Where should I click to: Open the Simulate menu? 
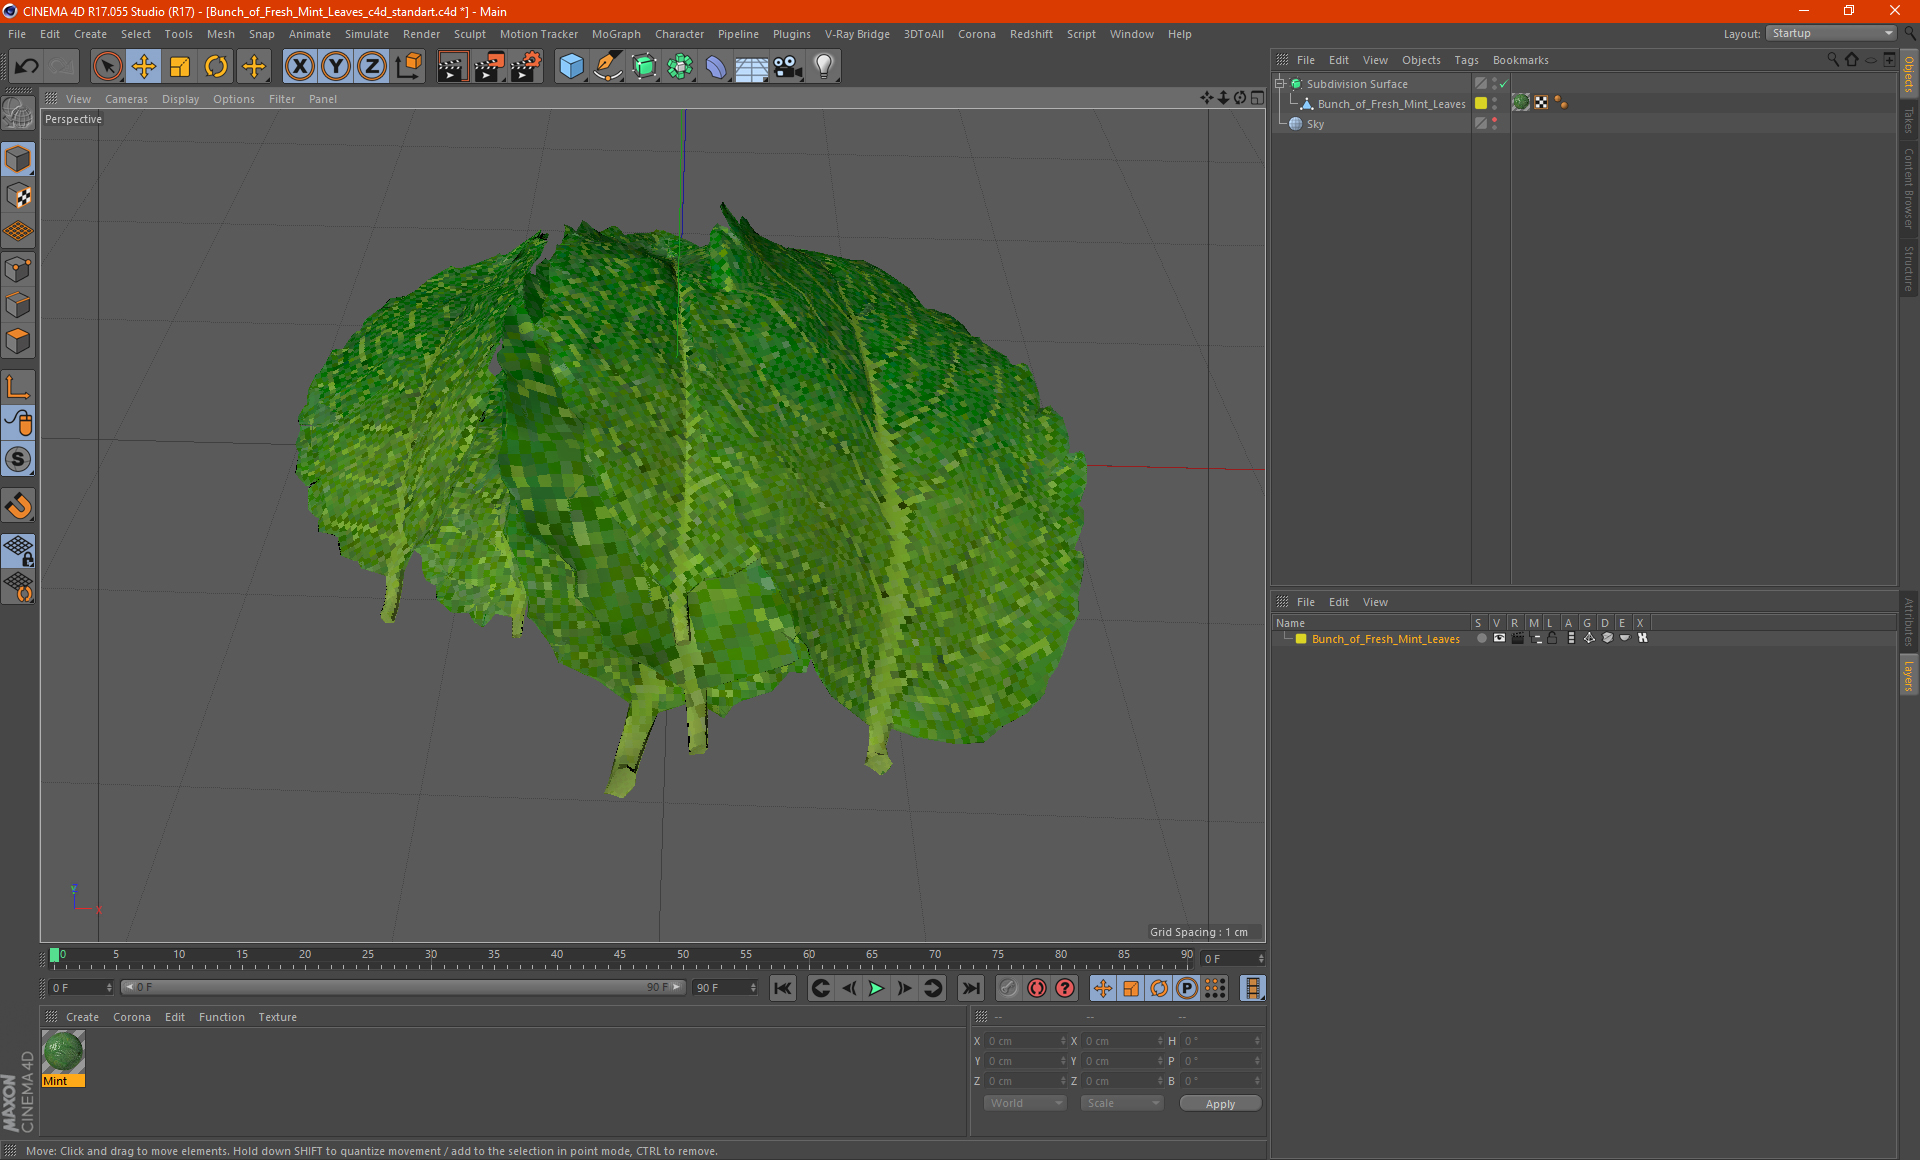(367, 34)
